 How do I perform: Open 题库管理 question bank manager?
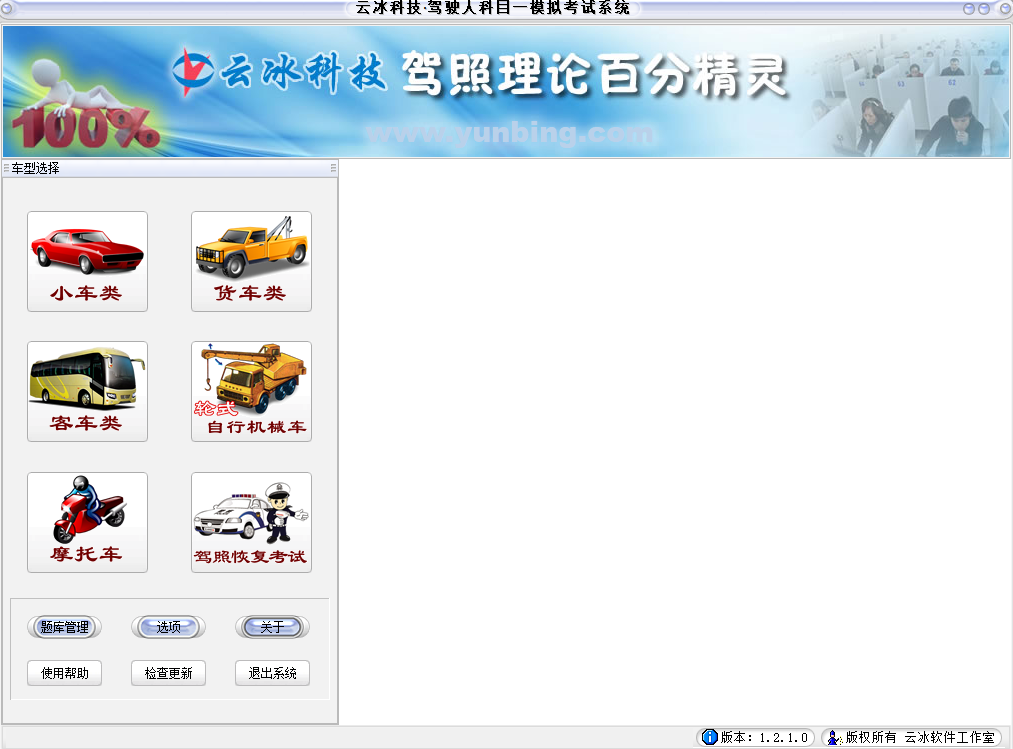point(65,627)
